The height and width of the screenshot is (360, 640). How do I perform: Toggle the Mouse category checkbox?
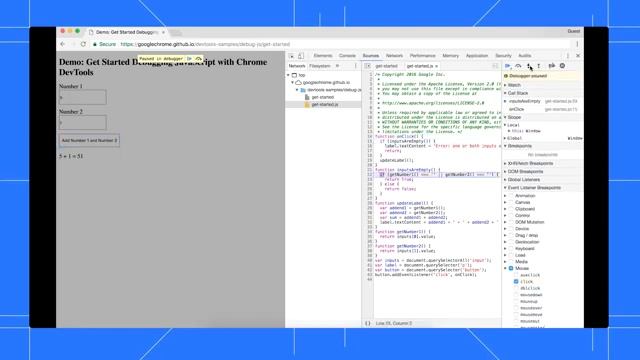511,268
